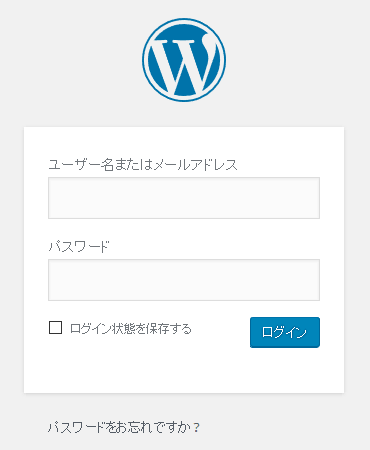Image resolution: width=370 pixels, height=450 pixels.
Task: Click the ログイン状態を保存する label text
Action: pos(131,329)
